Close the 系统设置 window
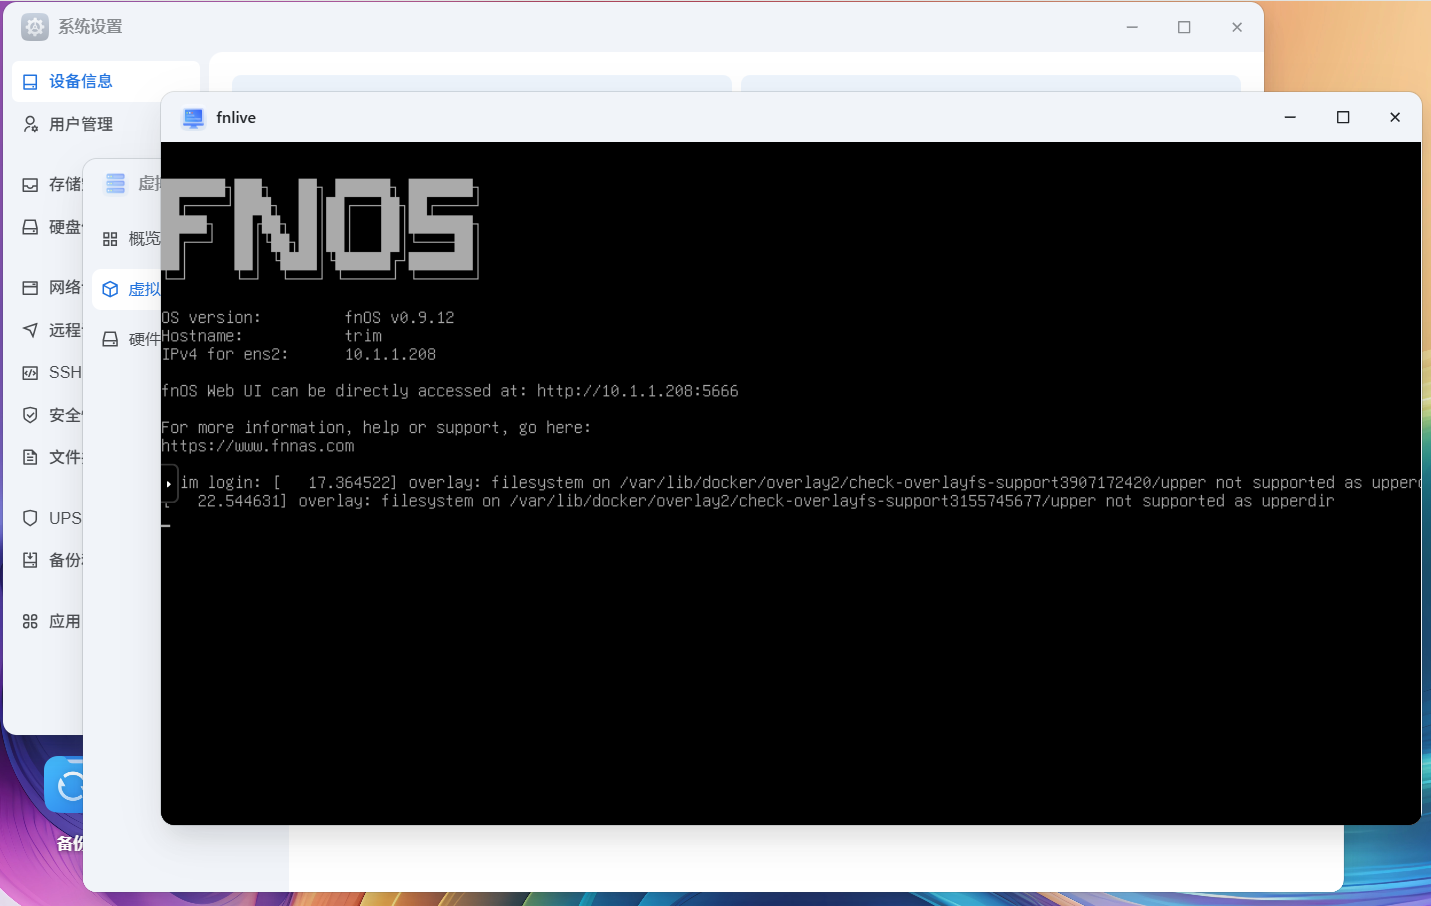This screenshot has width=1431, height=906. pos(1237,27)
